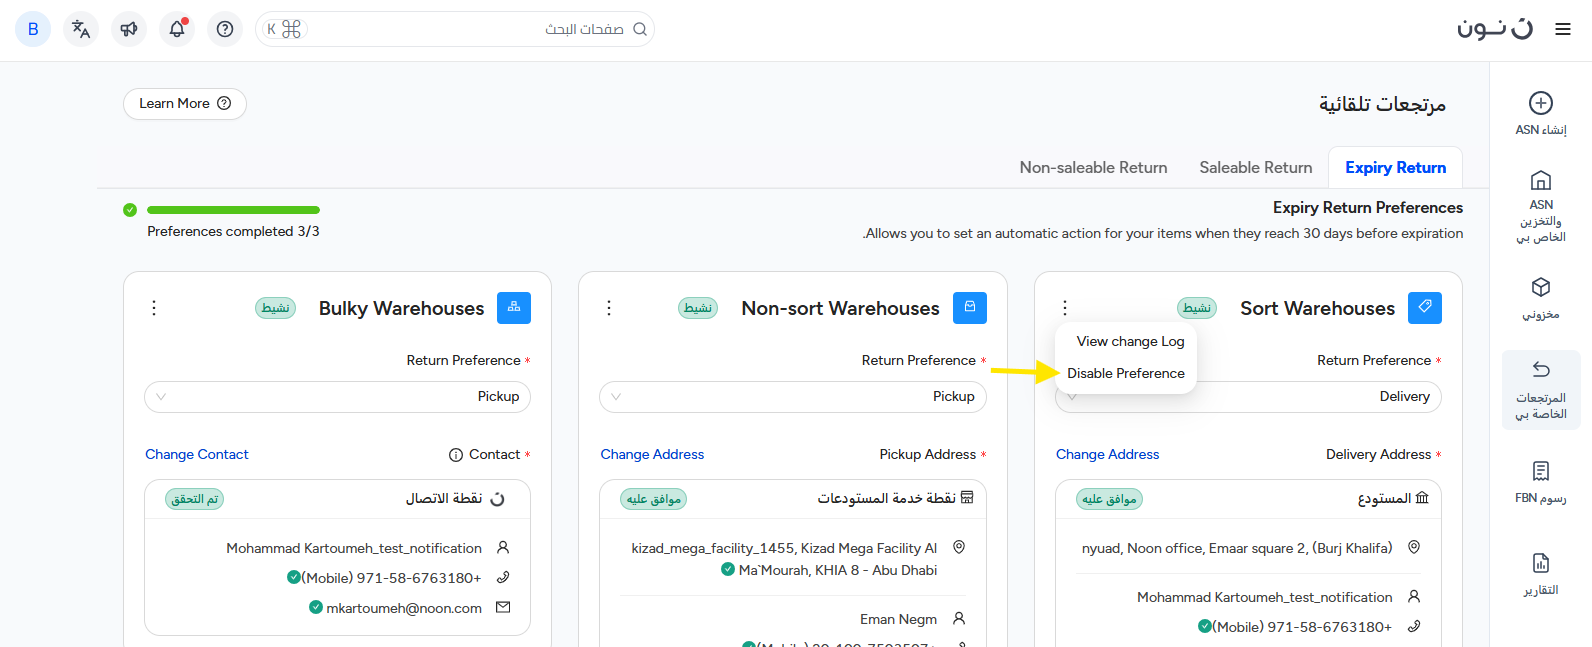The image size is (1592, 647).
Task: Click the help question mark icon
Action: tap(225, 29)
